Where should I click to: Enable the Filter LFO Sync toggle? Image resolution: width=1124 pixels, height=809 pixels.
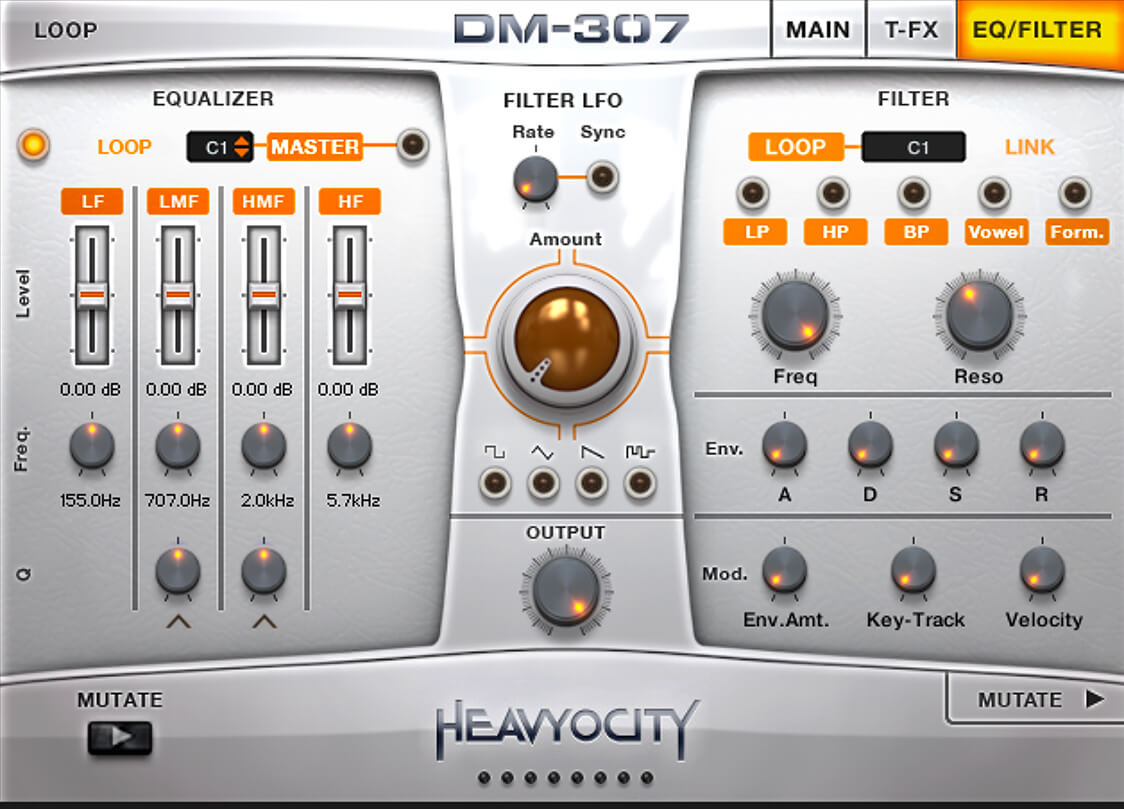point(602,177)
